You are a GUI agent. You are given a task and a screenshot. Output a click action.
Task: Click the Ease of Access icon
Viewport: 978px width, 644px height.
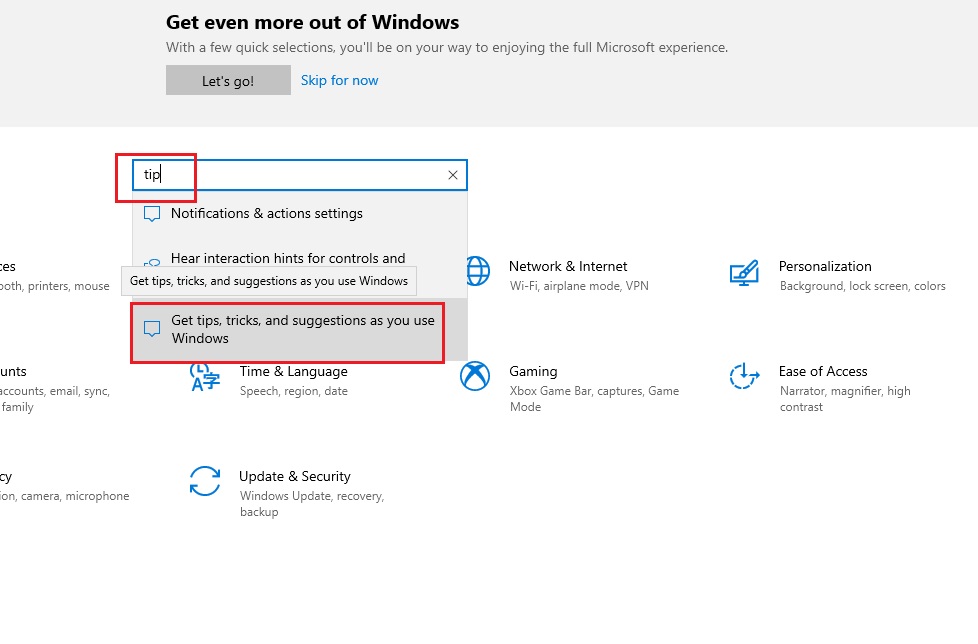[744, 376]
